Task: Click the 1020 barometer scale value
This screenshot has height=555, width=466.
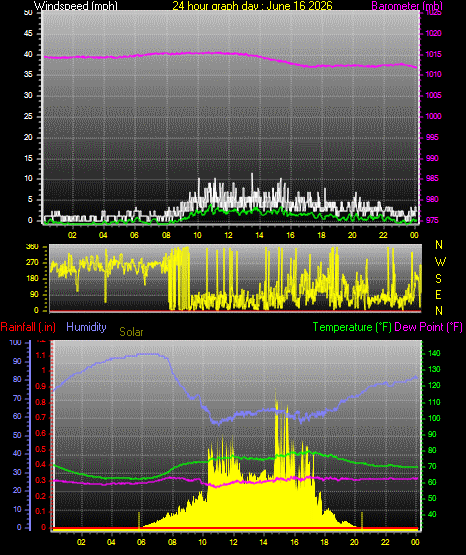Action: pos(433,34)
